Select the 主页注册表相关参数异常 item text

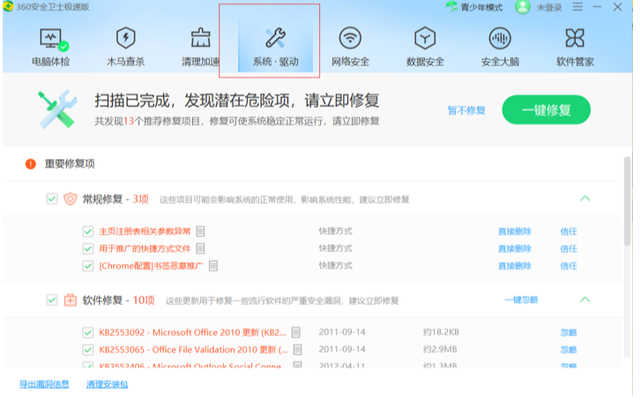point(145,232)
